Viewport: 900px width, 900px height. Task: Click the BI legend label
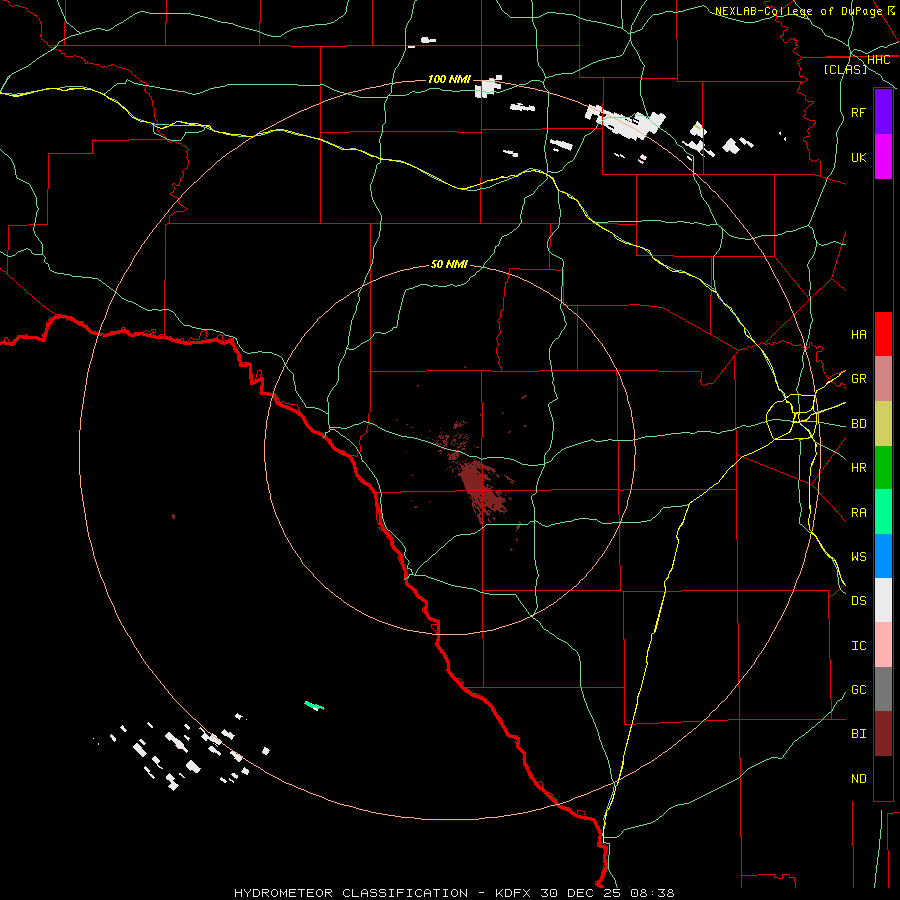(x=858, y=734)
